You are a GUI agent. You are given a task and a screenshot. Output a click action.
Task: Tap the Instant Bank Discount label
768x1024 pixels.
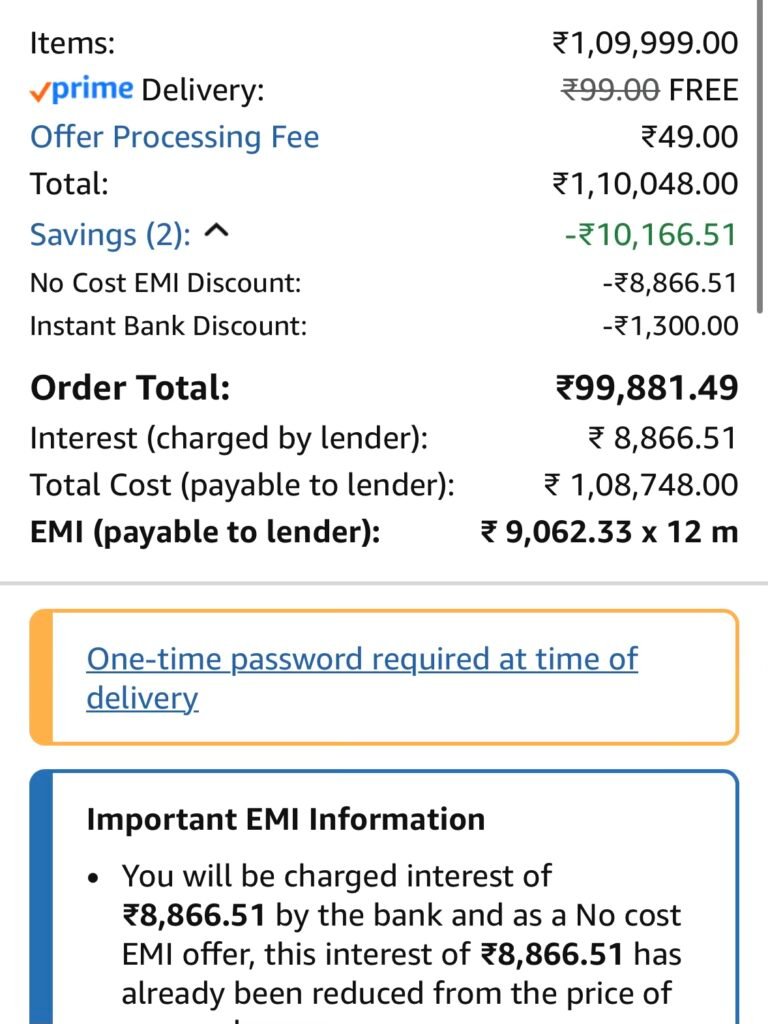click(168, 326)
